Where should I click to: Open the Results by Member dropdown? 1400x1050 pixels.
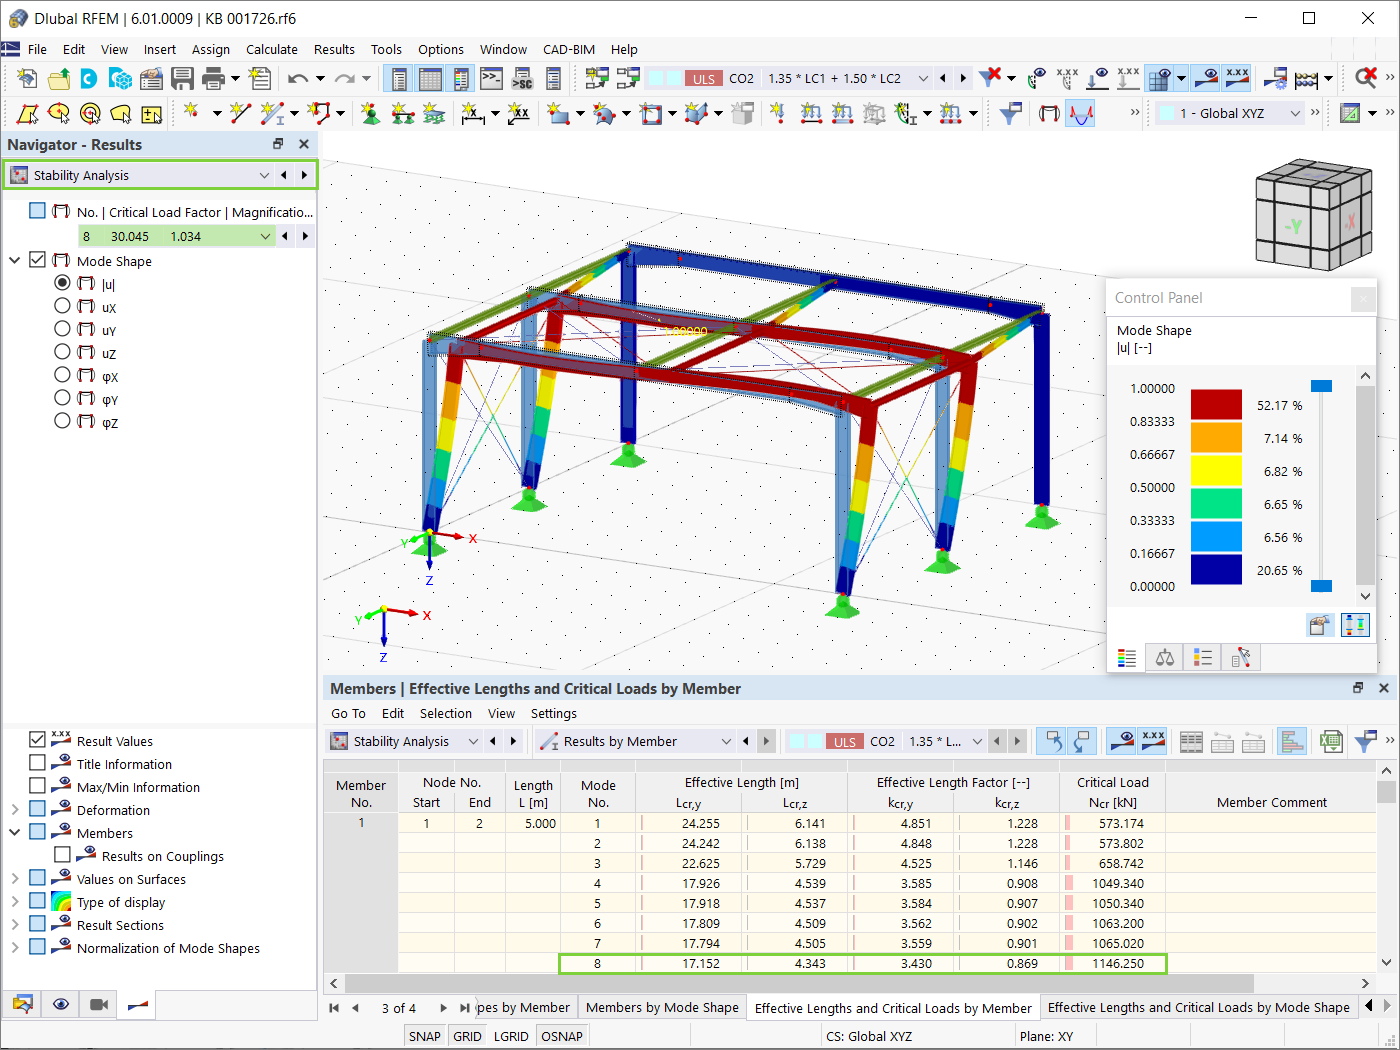click(x=726, y=741)
